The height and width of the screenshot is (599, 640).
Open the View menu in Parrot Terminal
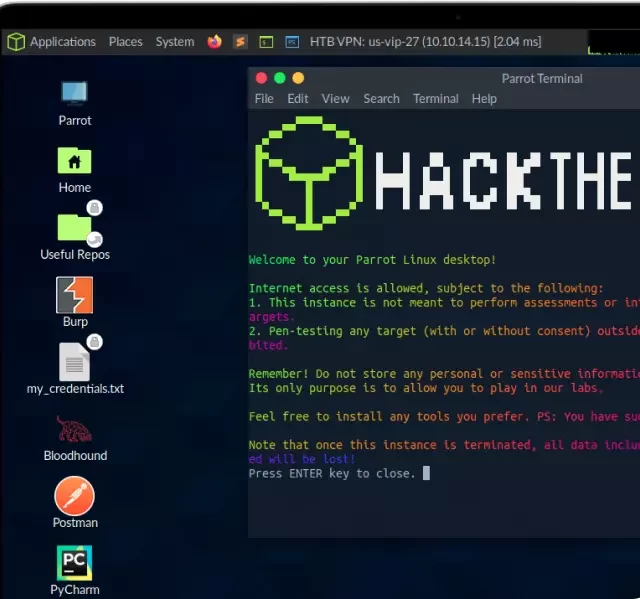click(x=335, y=99)
